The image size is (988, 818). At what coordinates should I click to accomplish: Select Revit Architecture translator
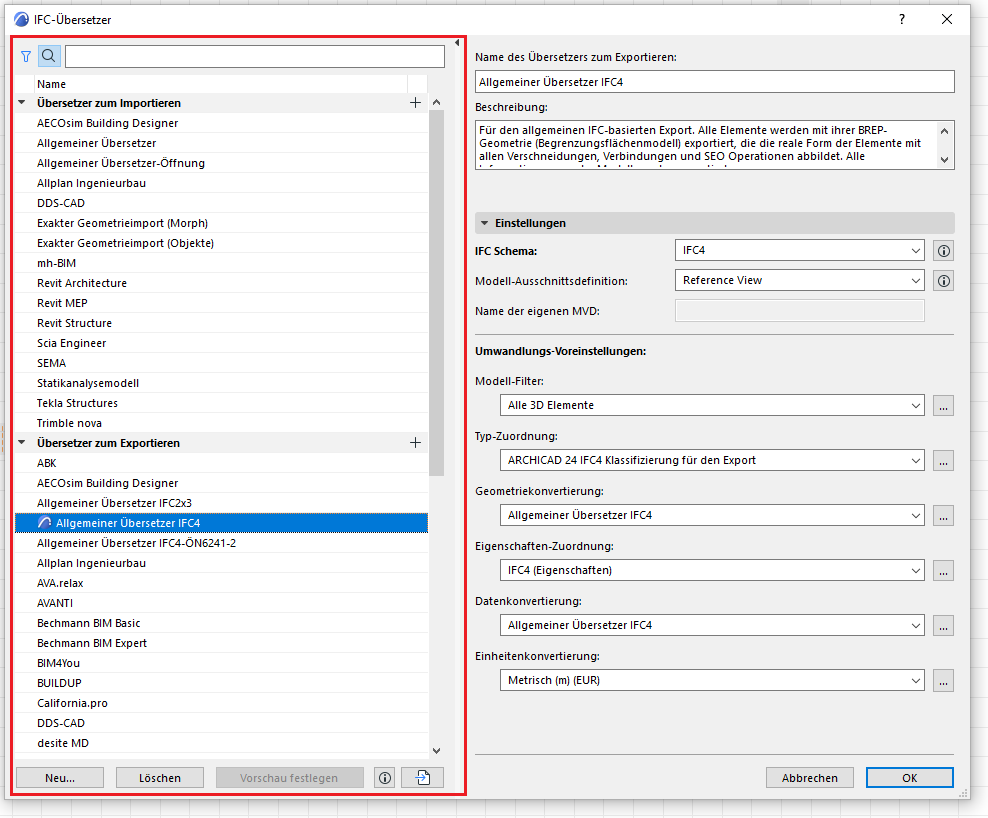coord(82,283)
